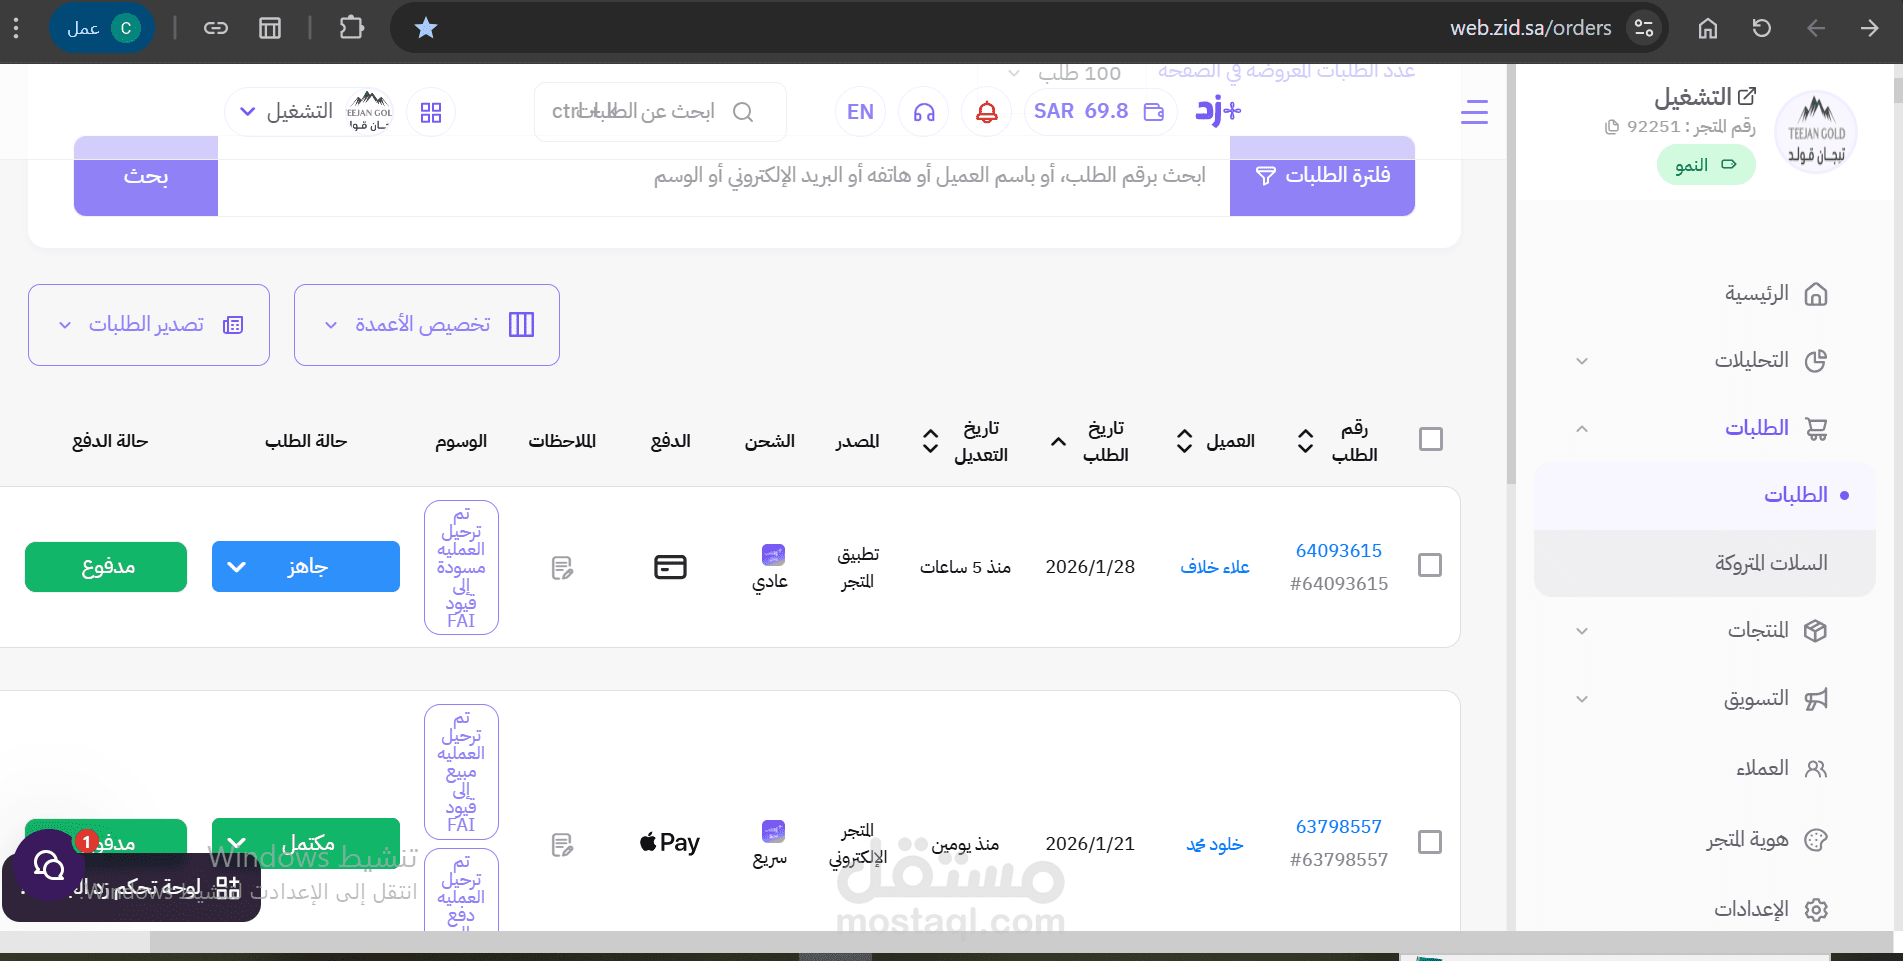Expand the تصدير الطلبات export dropdown
This screenshot has height=961, width=1903.
coord(148,324)
